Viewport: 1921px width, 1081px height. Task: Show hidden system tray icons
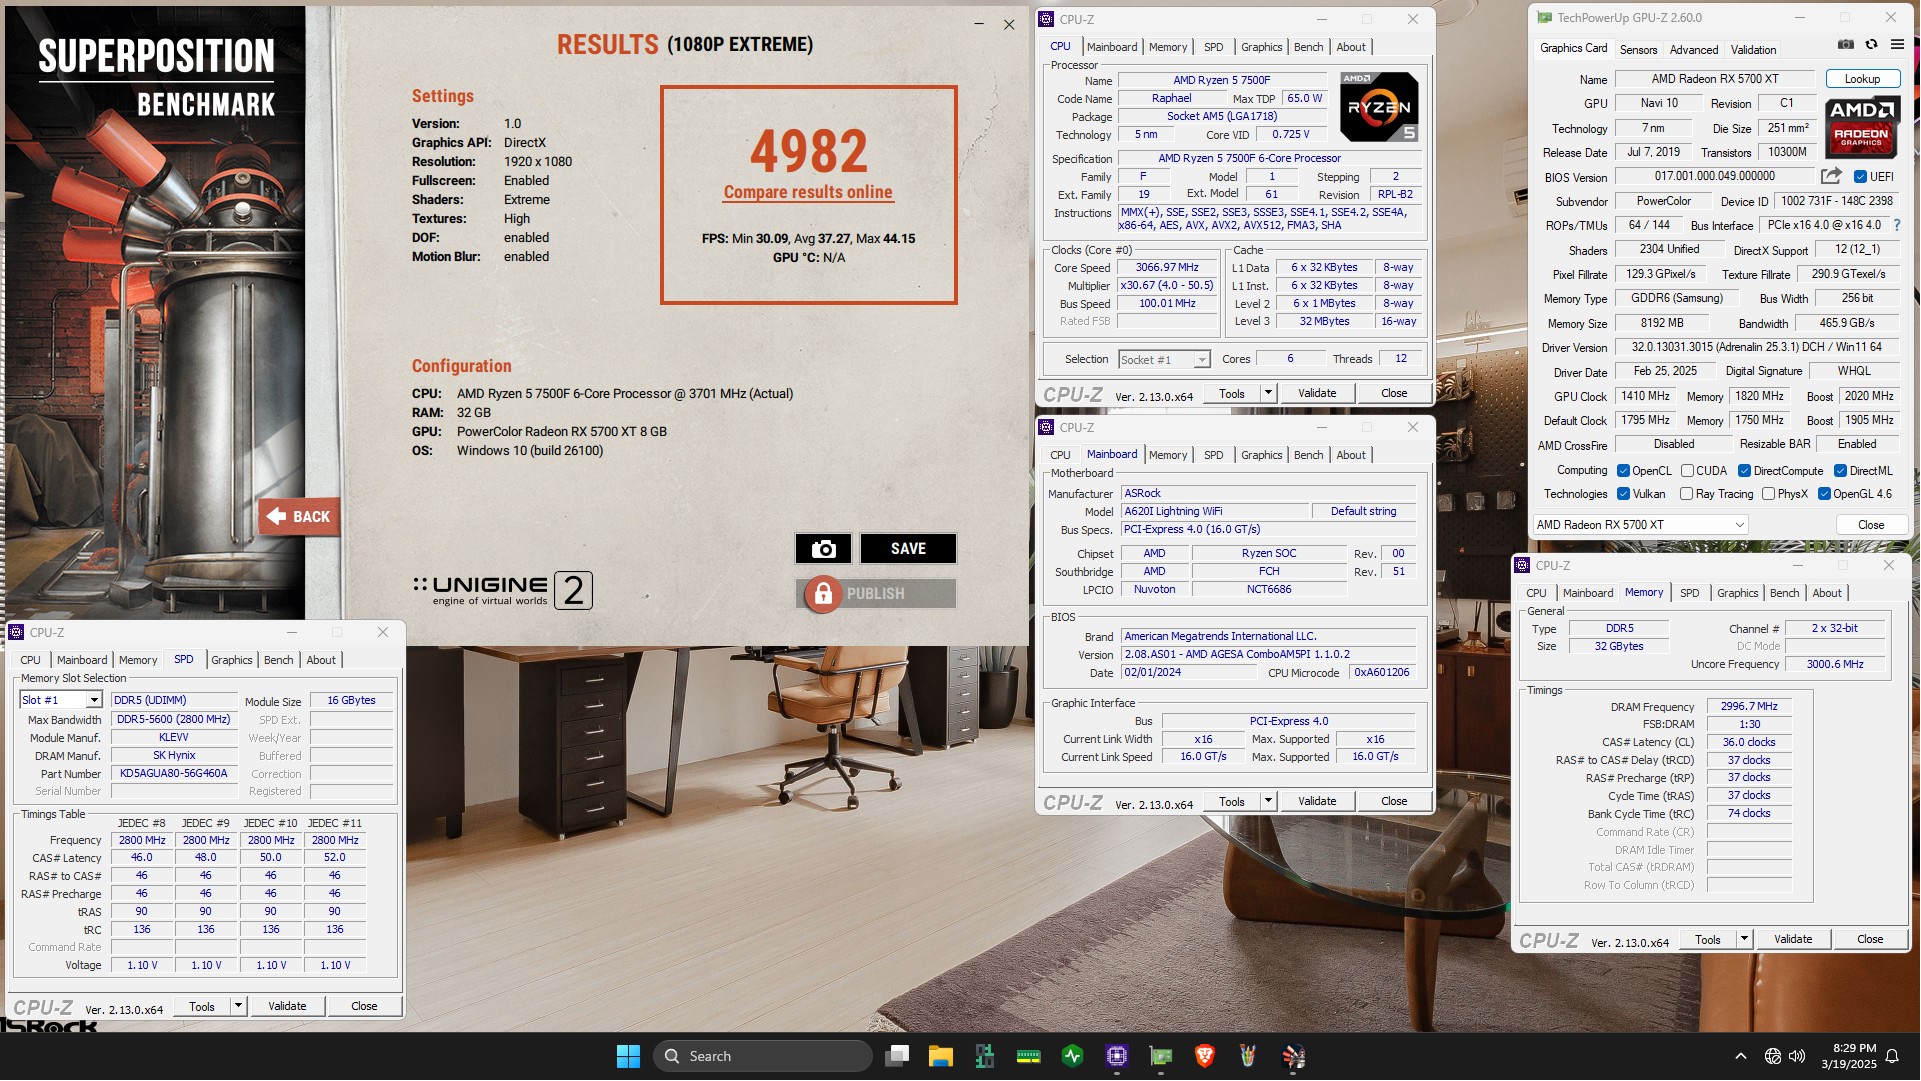tap(1741, 1056)
